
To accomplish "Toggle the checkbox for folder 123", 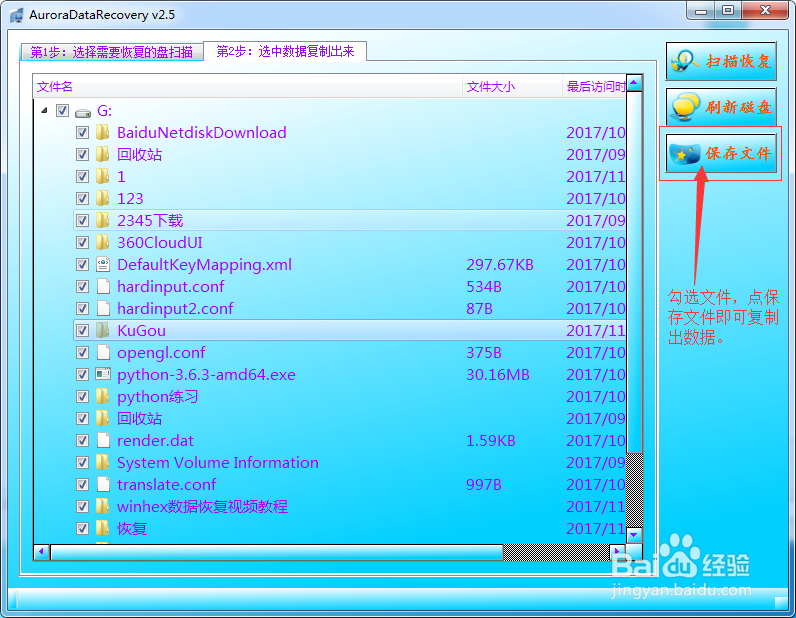I will coord(82,199).
